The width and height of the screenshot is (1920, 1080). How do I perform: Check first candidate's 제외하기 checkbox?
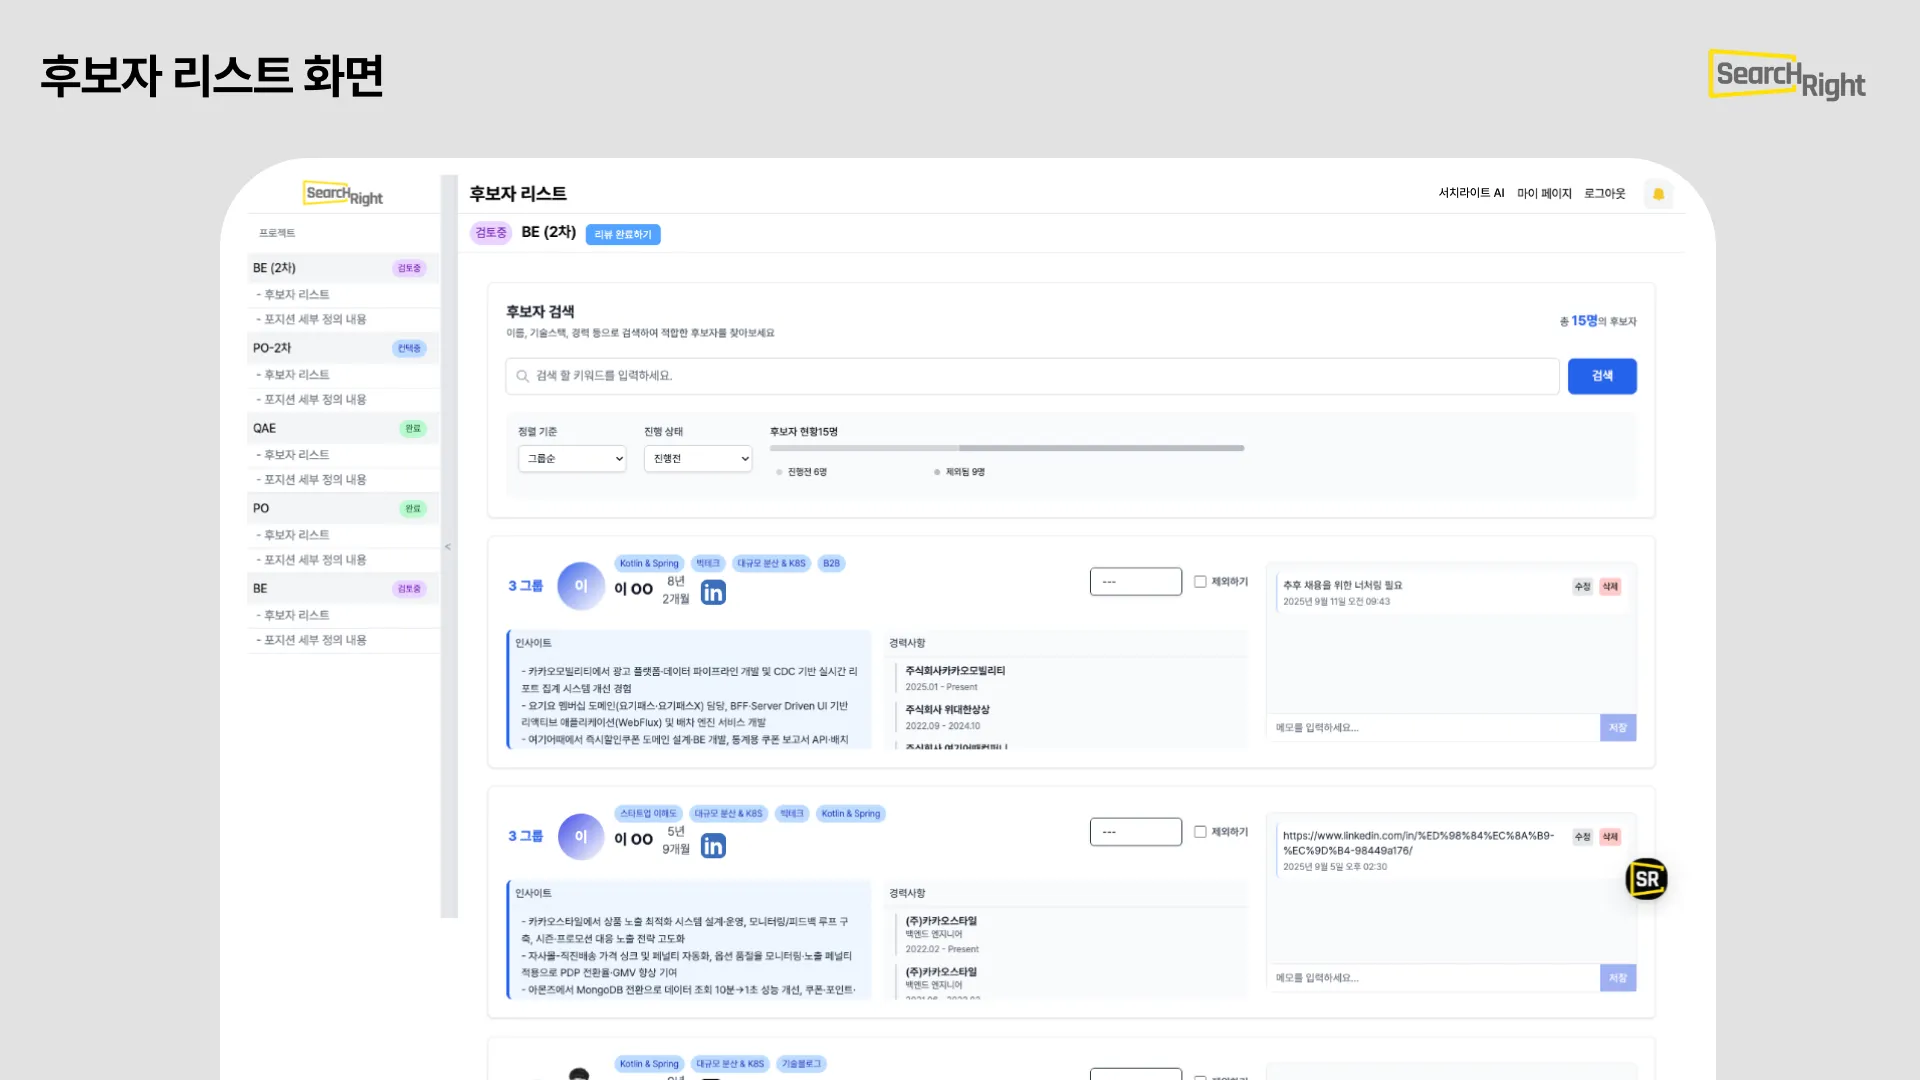coord(1200,581)
